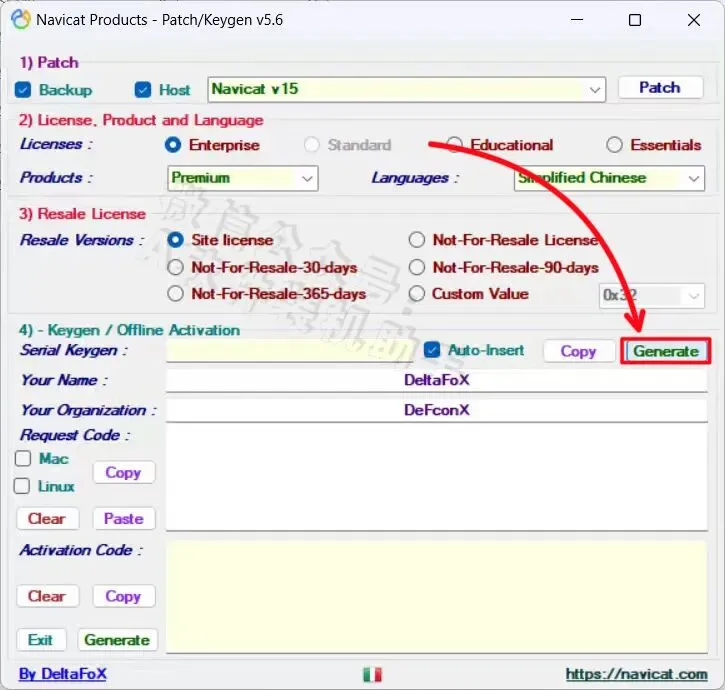This screenshot has height=690, width=725.
Task: Open the https://navicat.com link
Action: click(636, 674)
